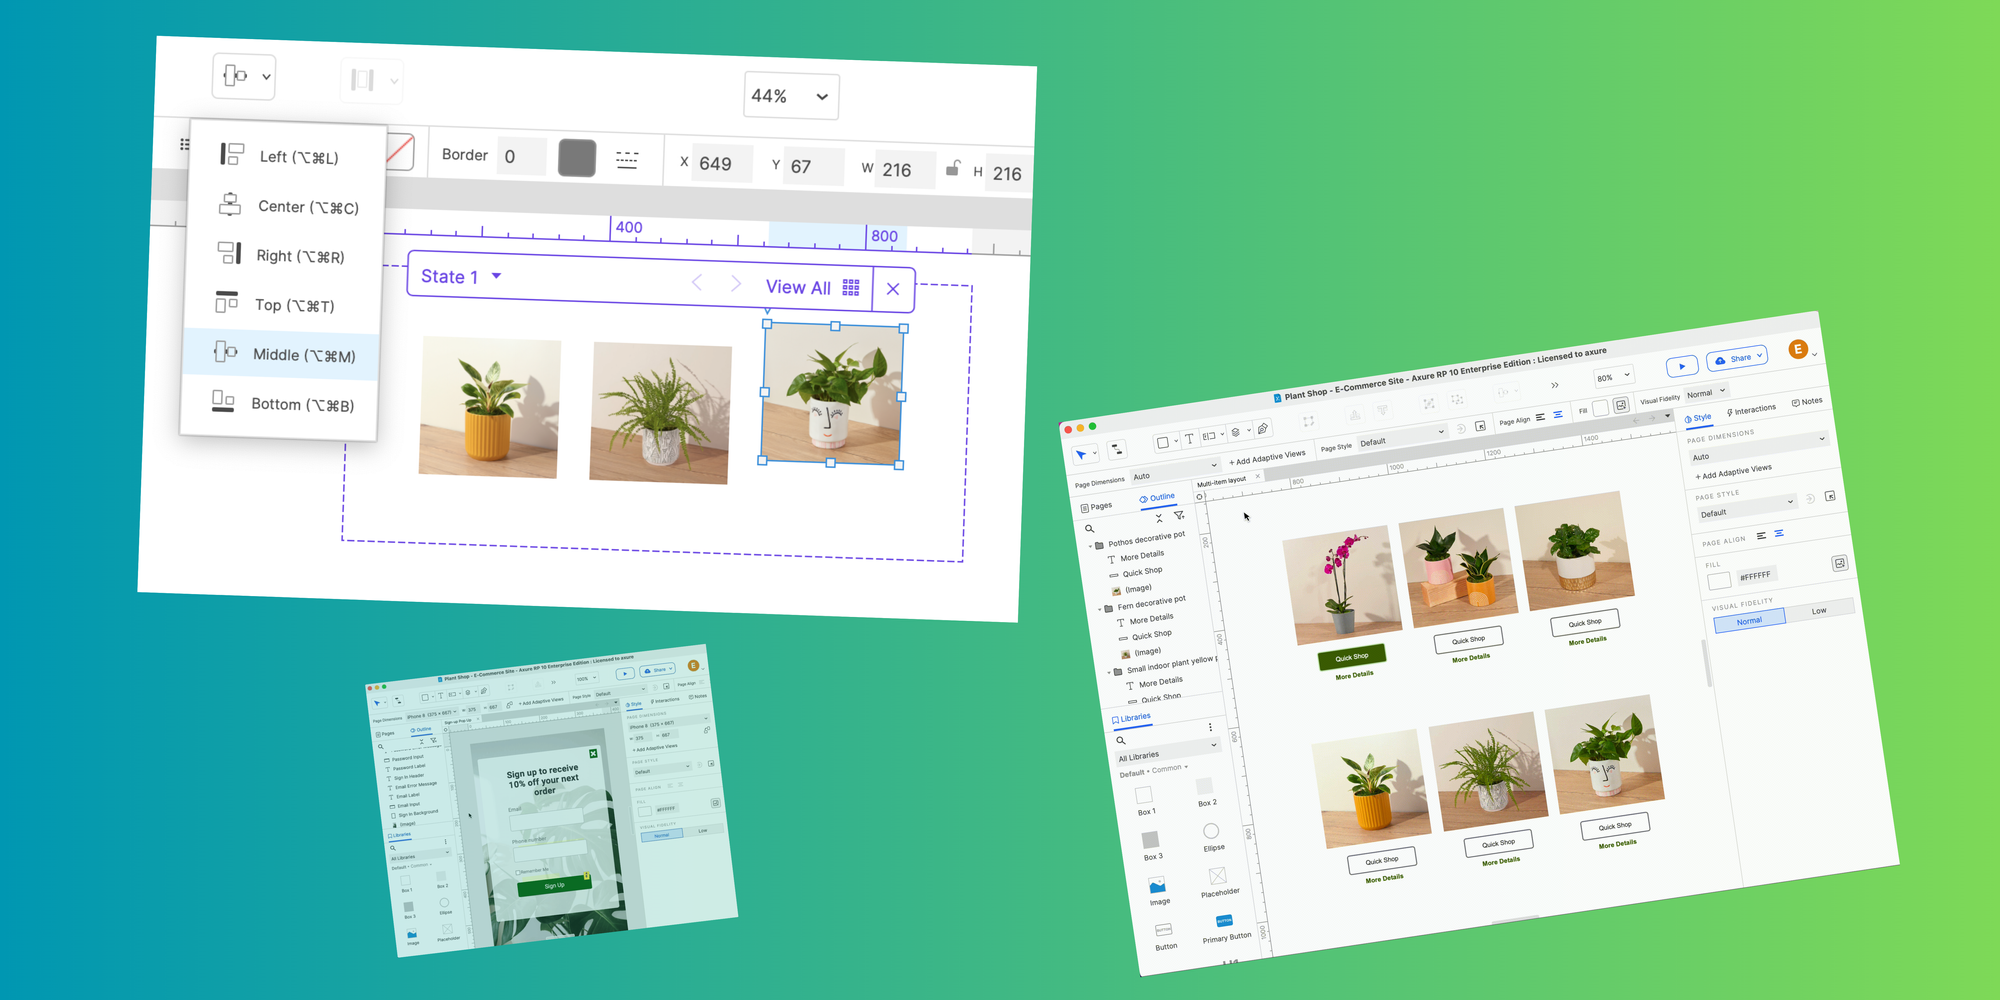Click the search icon in the Outline panel
Screen dimensions: 2000x1000
pyautogui.click(x=1089, y=528)
